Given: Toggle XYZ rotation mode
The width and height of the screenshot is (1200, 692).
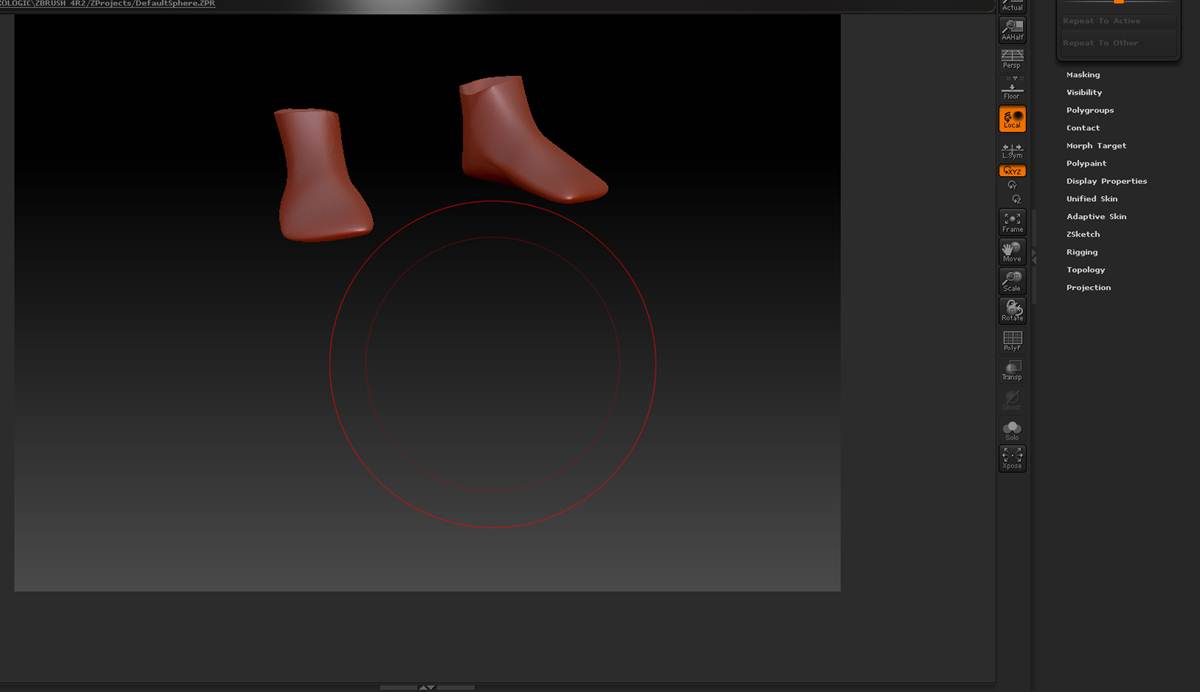Looking at the screenshot, I should coord(1012,171).
